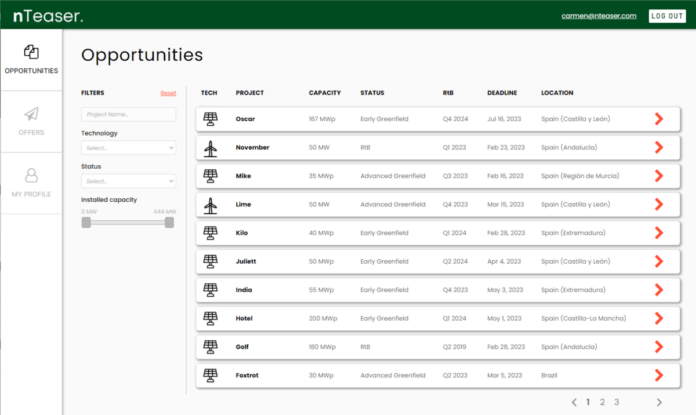
Task: Open the Offers section in sidebar
Action: coord(31,121)
